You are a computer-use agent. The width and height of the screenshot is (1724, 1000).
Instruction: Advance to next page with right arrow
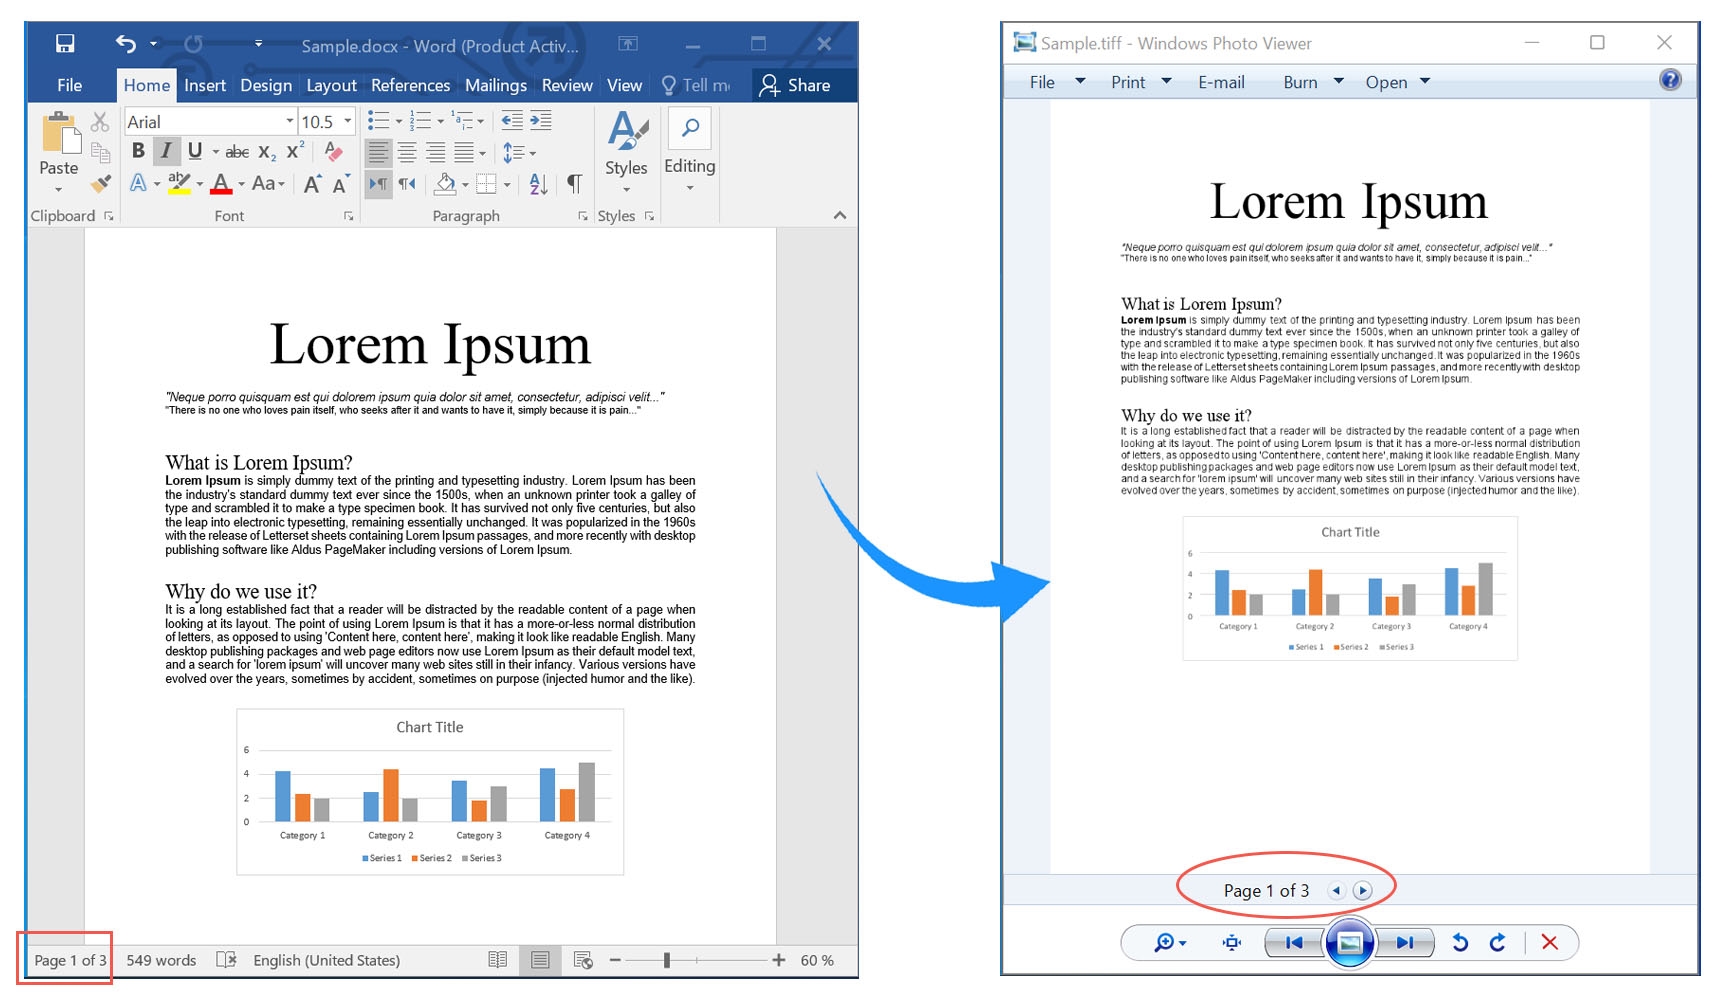(x=1362, y=889)
